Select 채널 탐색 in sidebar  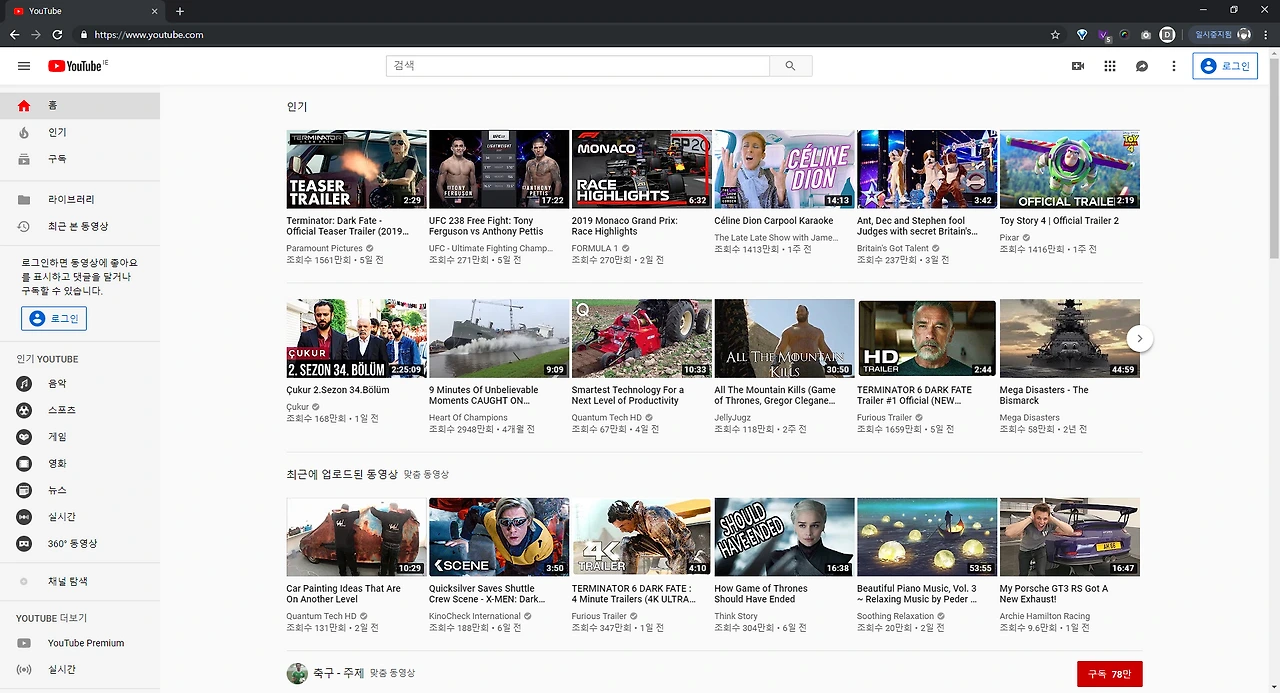click(80, 581)
